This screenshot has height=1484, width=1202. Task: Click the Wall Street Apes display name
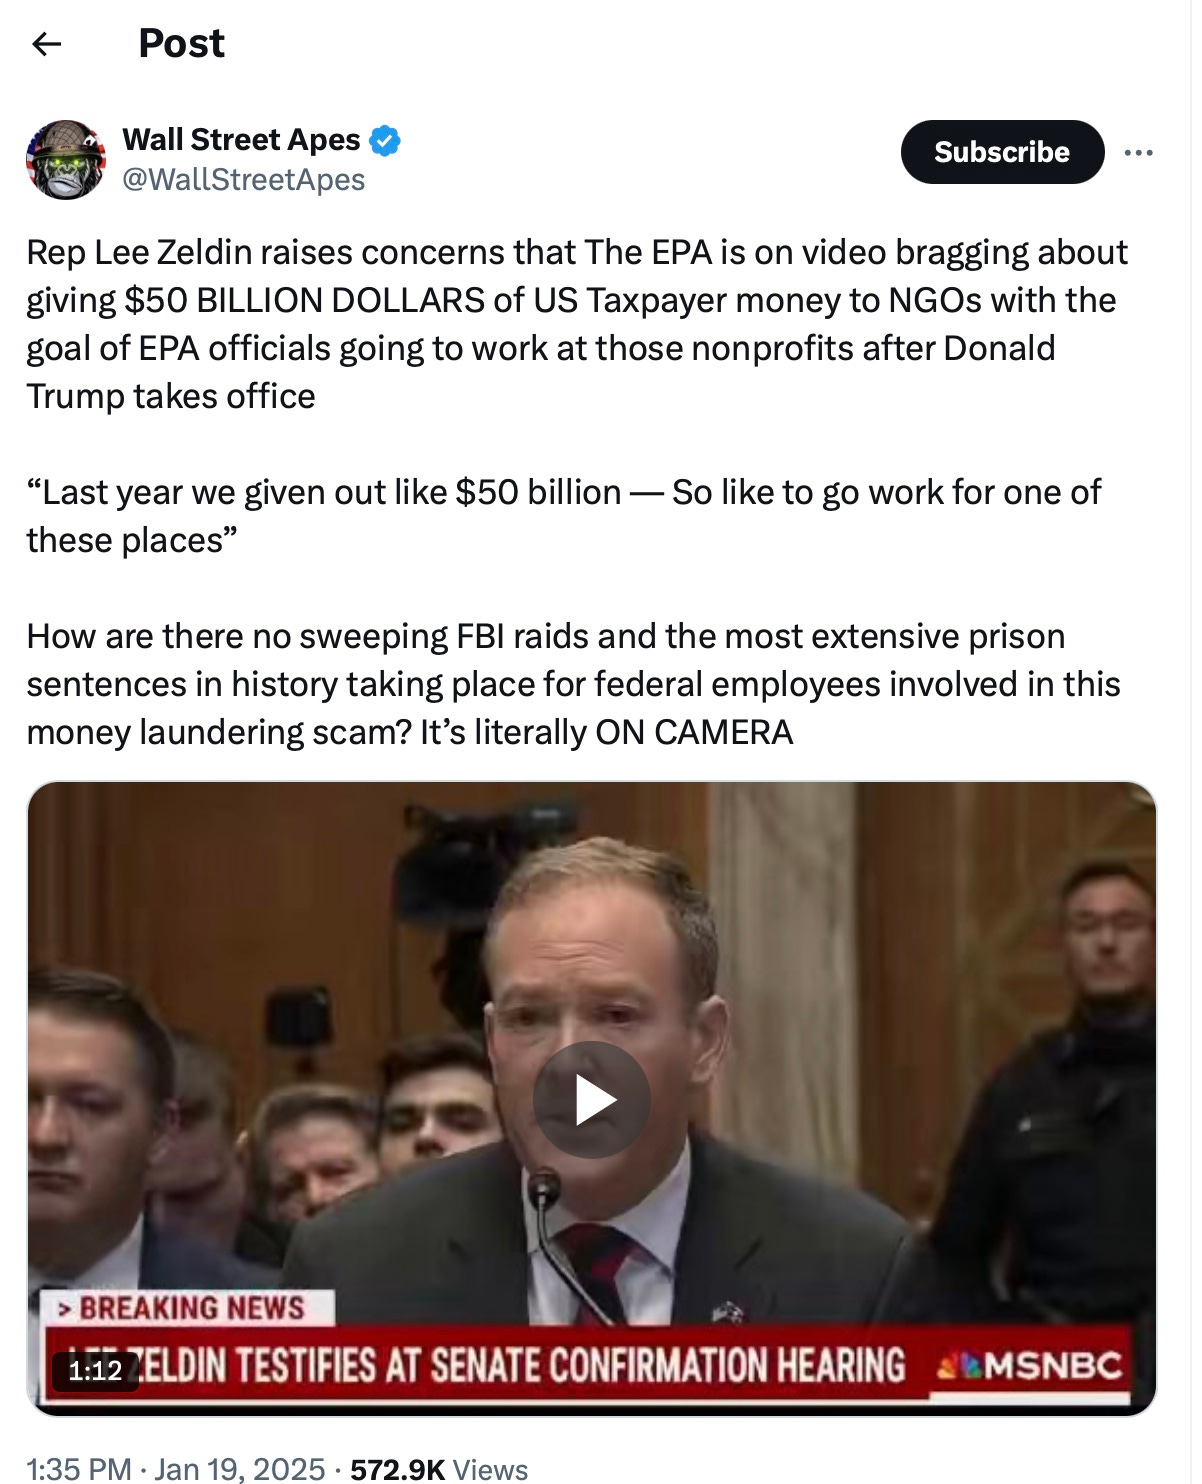tap(241, 140)
